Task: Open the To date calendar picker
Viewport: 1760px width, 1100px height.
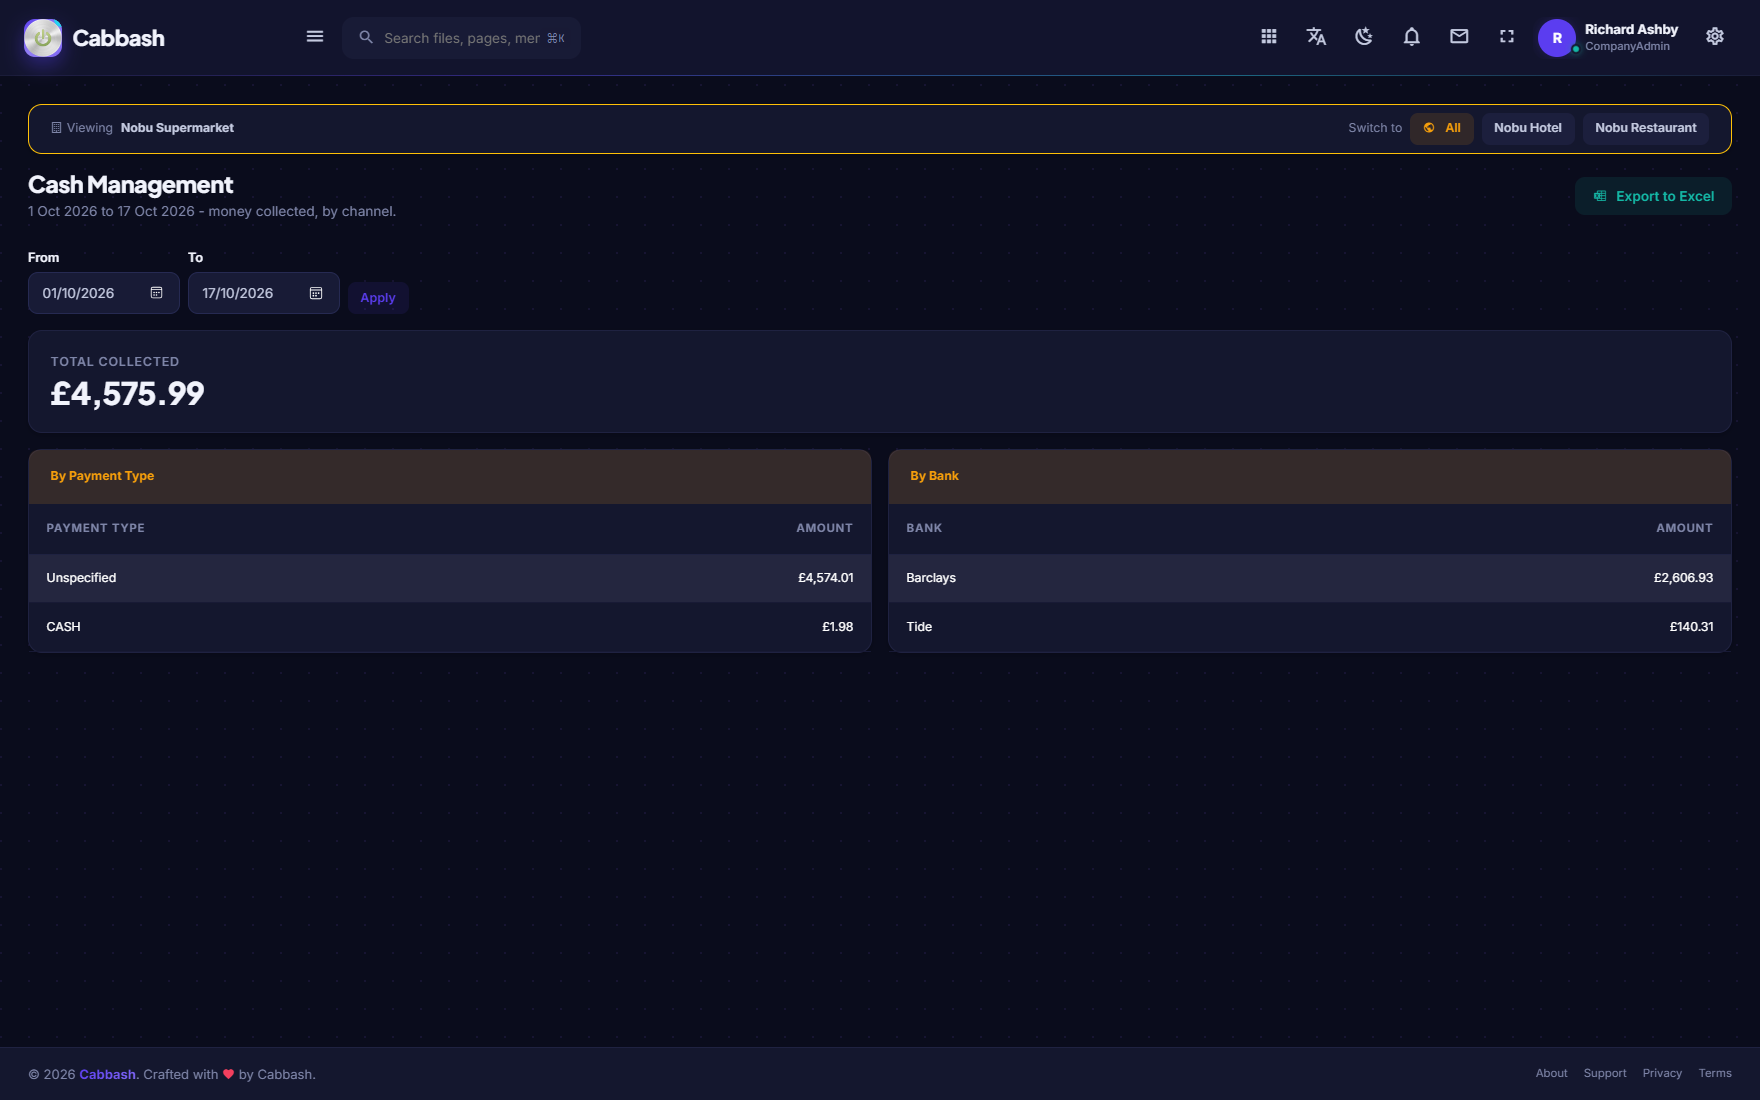Action: [x=316, y=293]
